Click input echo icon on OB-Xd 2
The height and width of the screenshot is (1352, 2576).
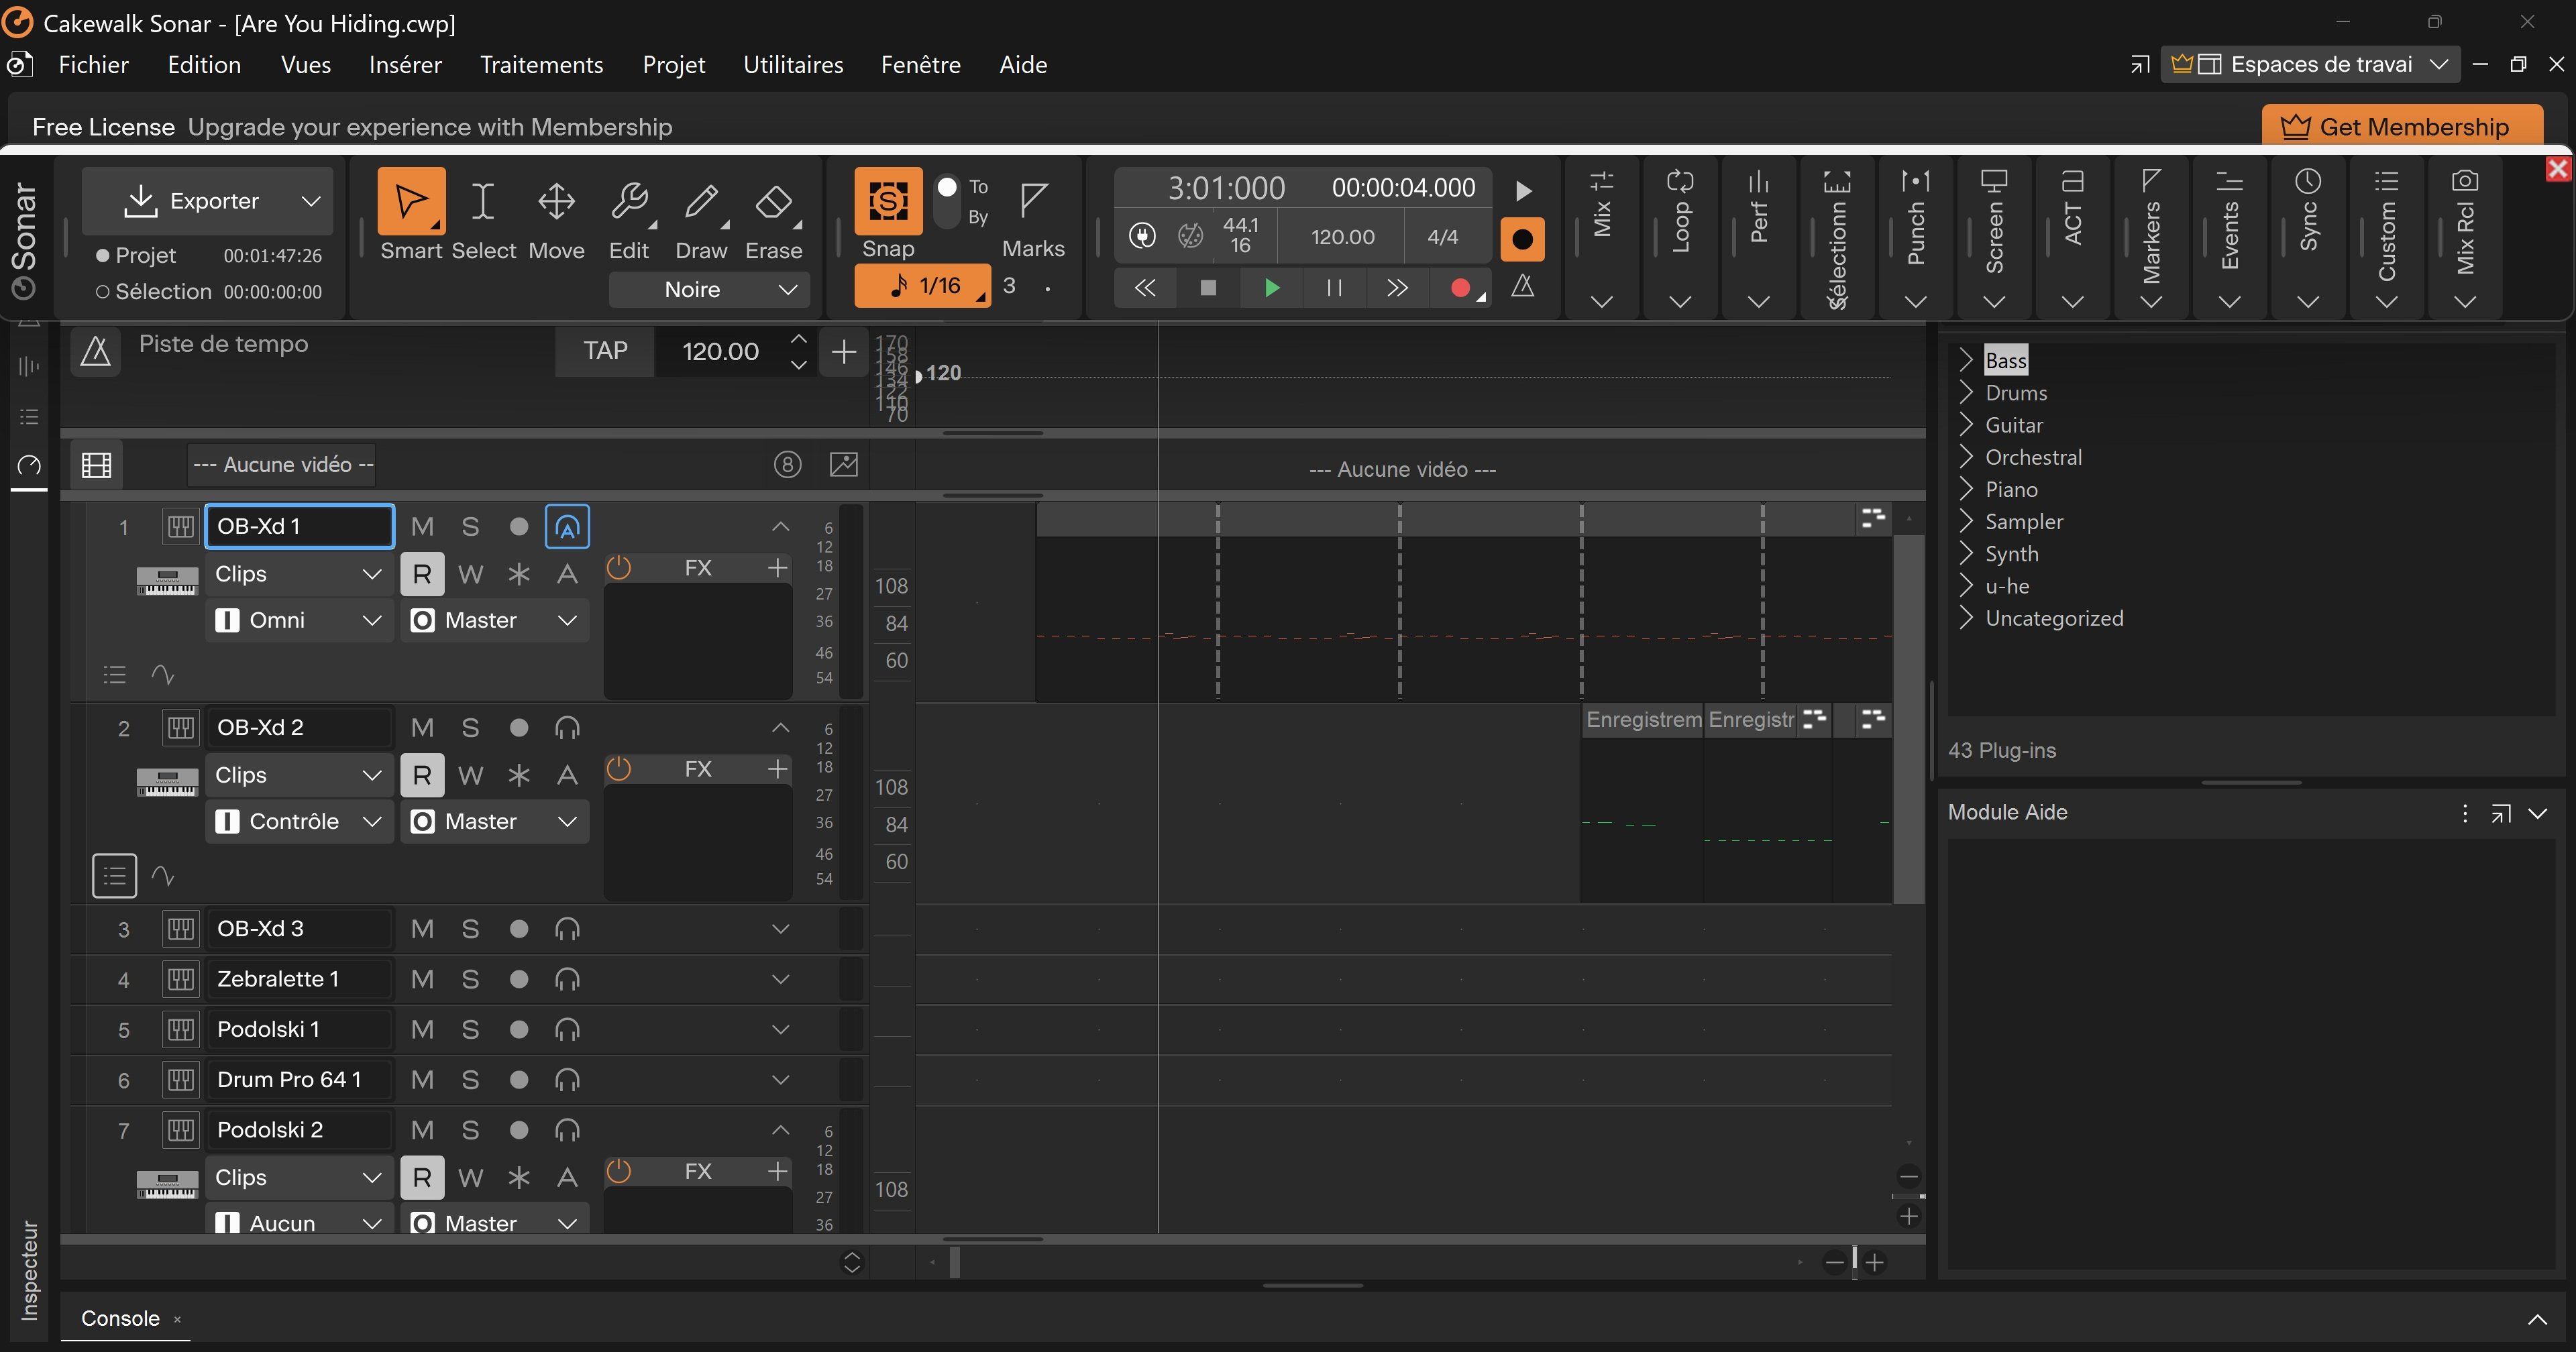click(567, 728)
